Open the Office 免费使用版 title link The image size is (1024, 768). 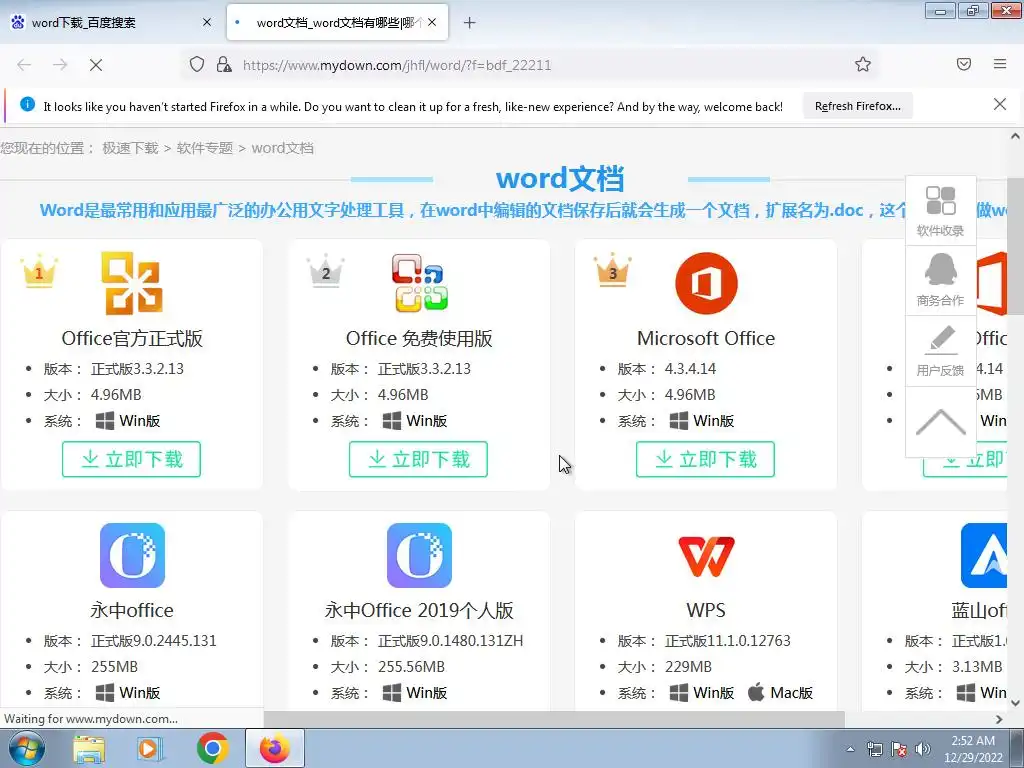coord(419,338)
